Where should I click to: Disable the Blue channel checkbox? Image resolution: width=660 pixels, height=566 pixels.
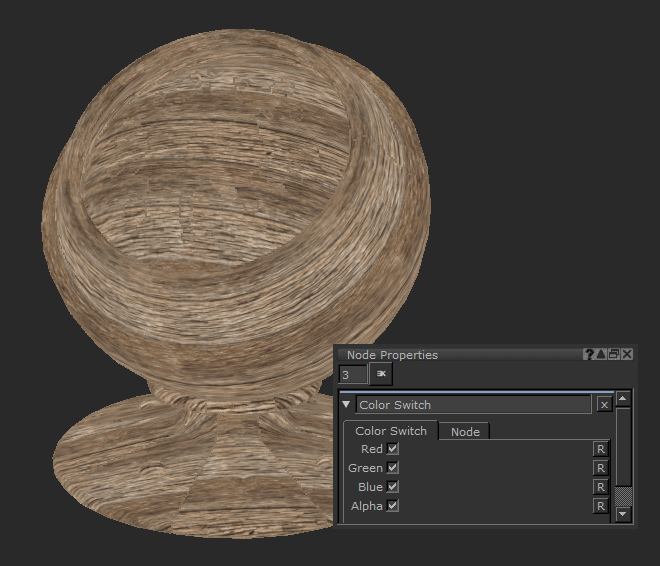click(393, 487)
